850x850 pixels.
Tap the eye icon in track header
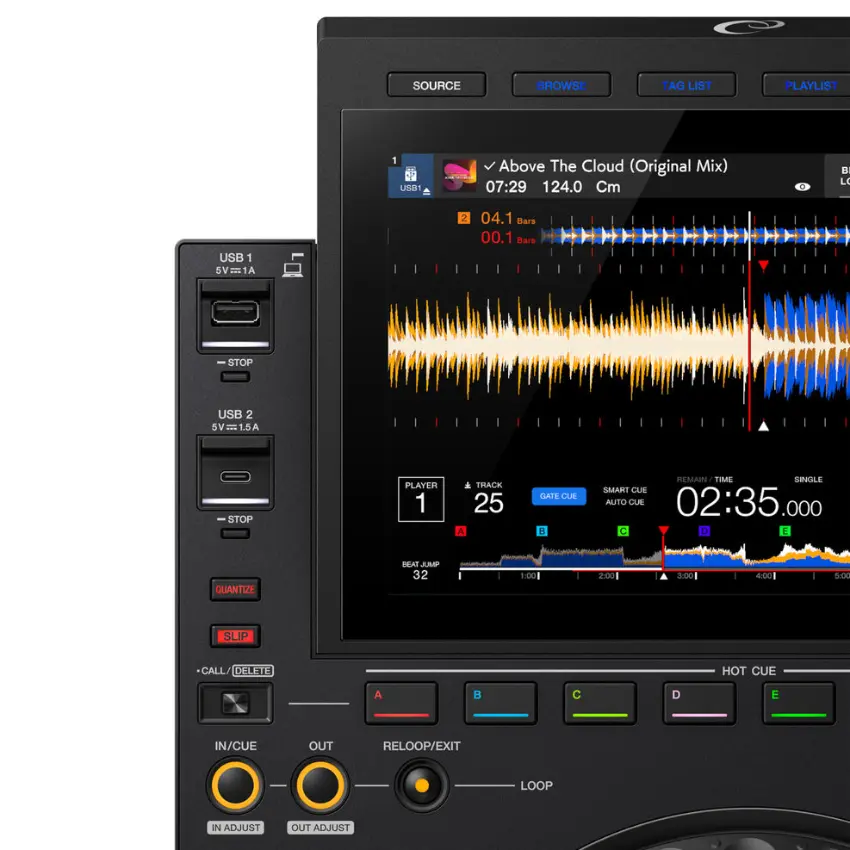[802, 186]
